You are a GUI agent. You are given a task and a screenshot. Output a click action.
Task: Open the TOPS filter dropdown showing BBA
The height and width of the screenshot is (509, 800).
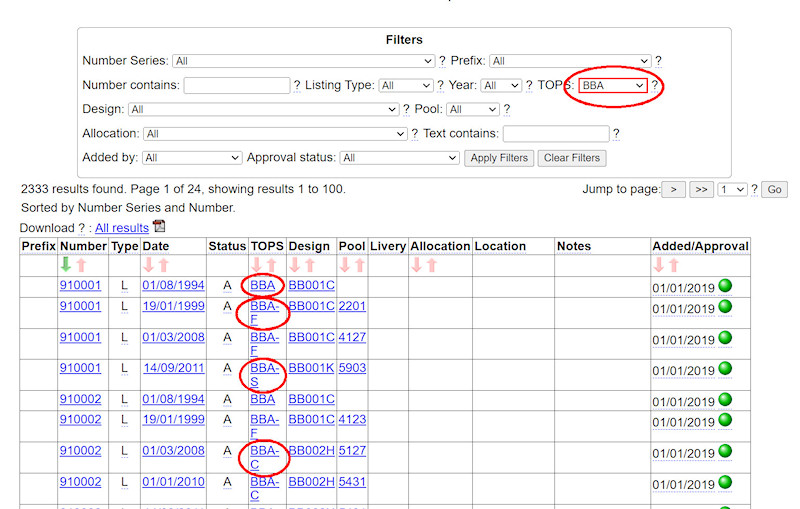click(x=613, y=86)
